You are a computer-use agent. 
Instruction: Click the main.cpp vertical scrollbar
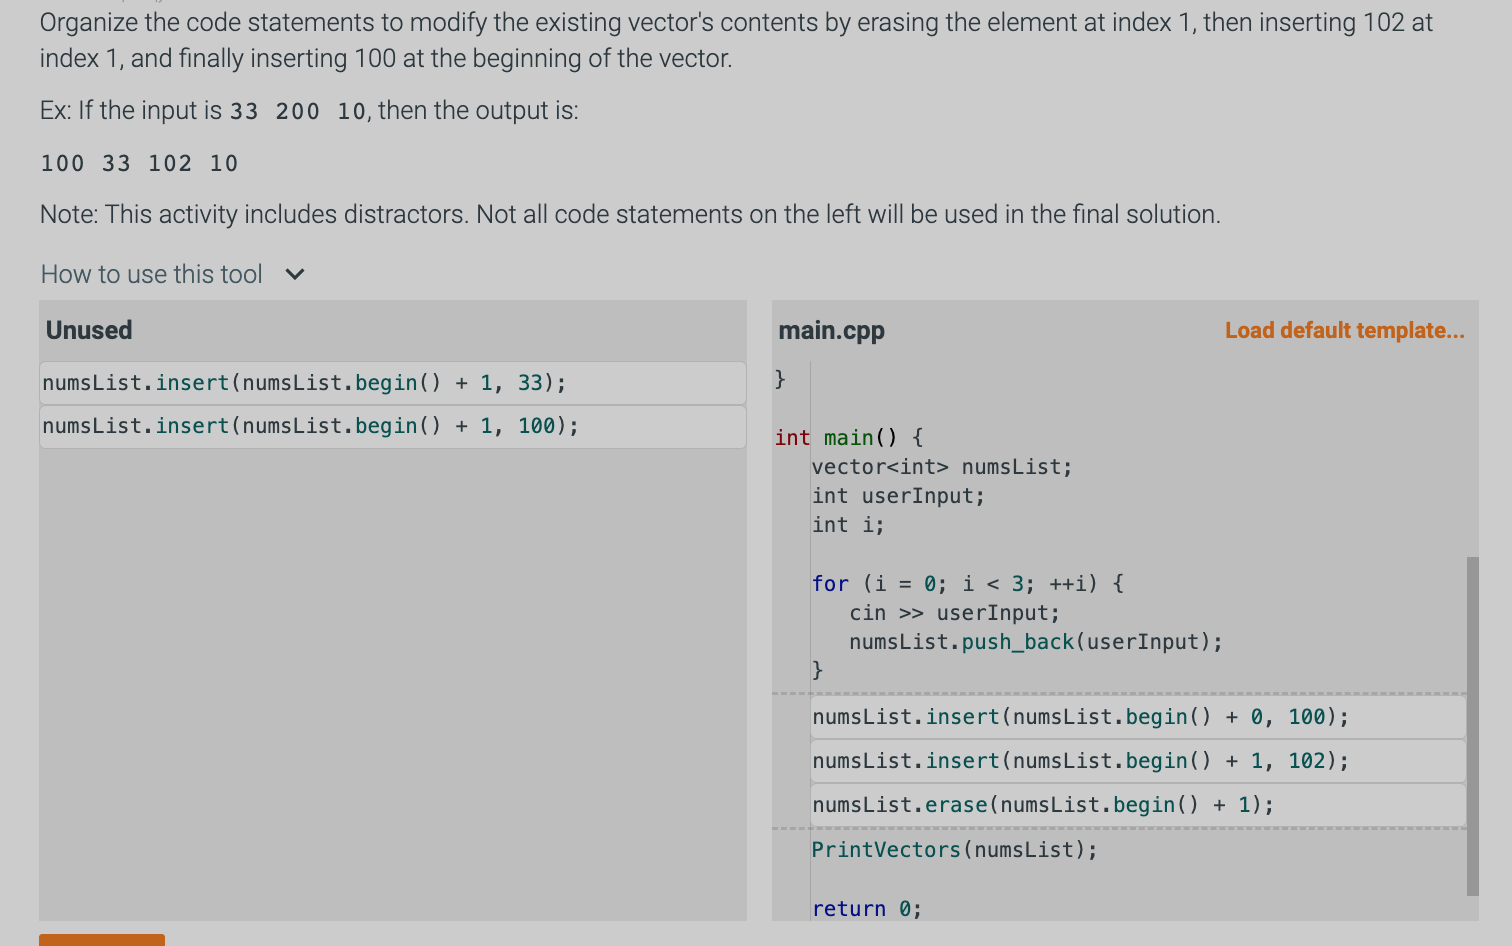click(1472, 726)
